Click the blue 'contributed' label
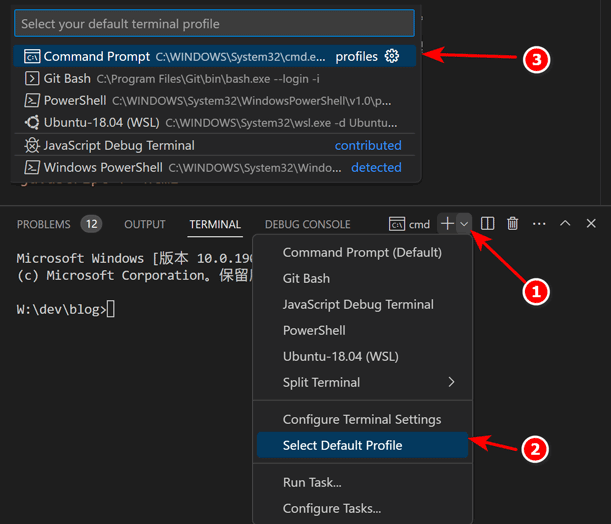 click(x=368, y=145)
